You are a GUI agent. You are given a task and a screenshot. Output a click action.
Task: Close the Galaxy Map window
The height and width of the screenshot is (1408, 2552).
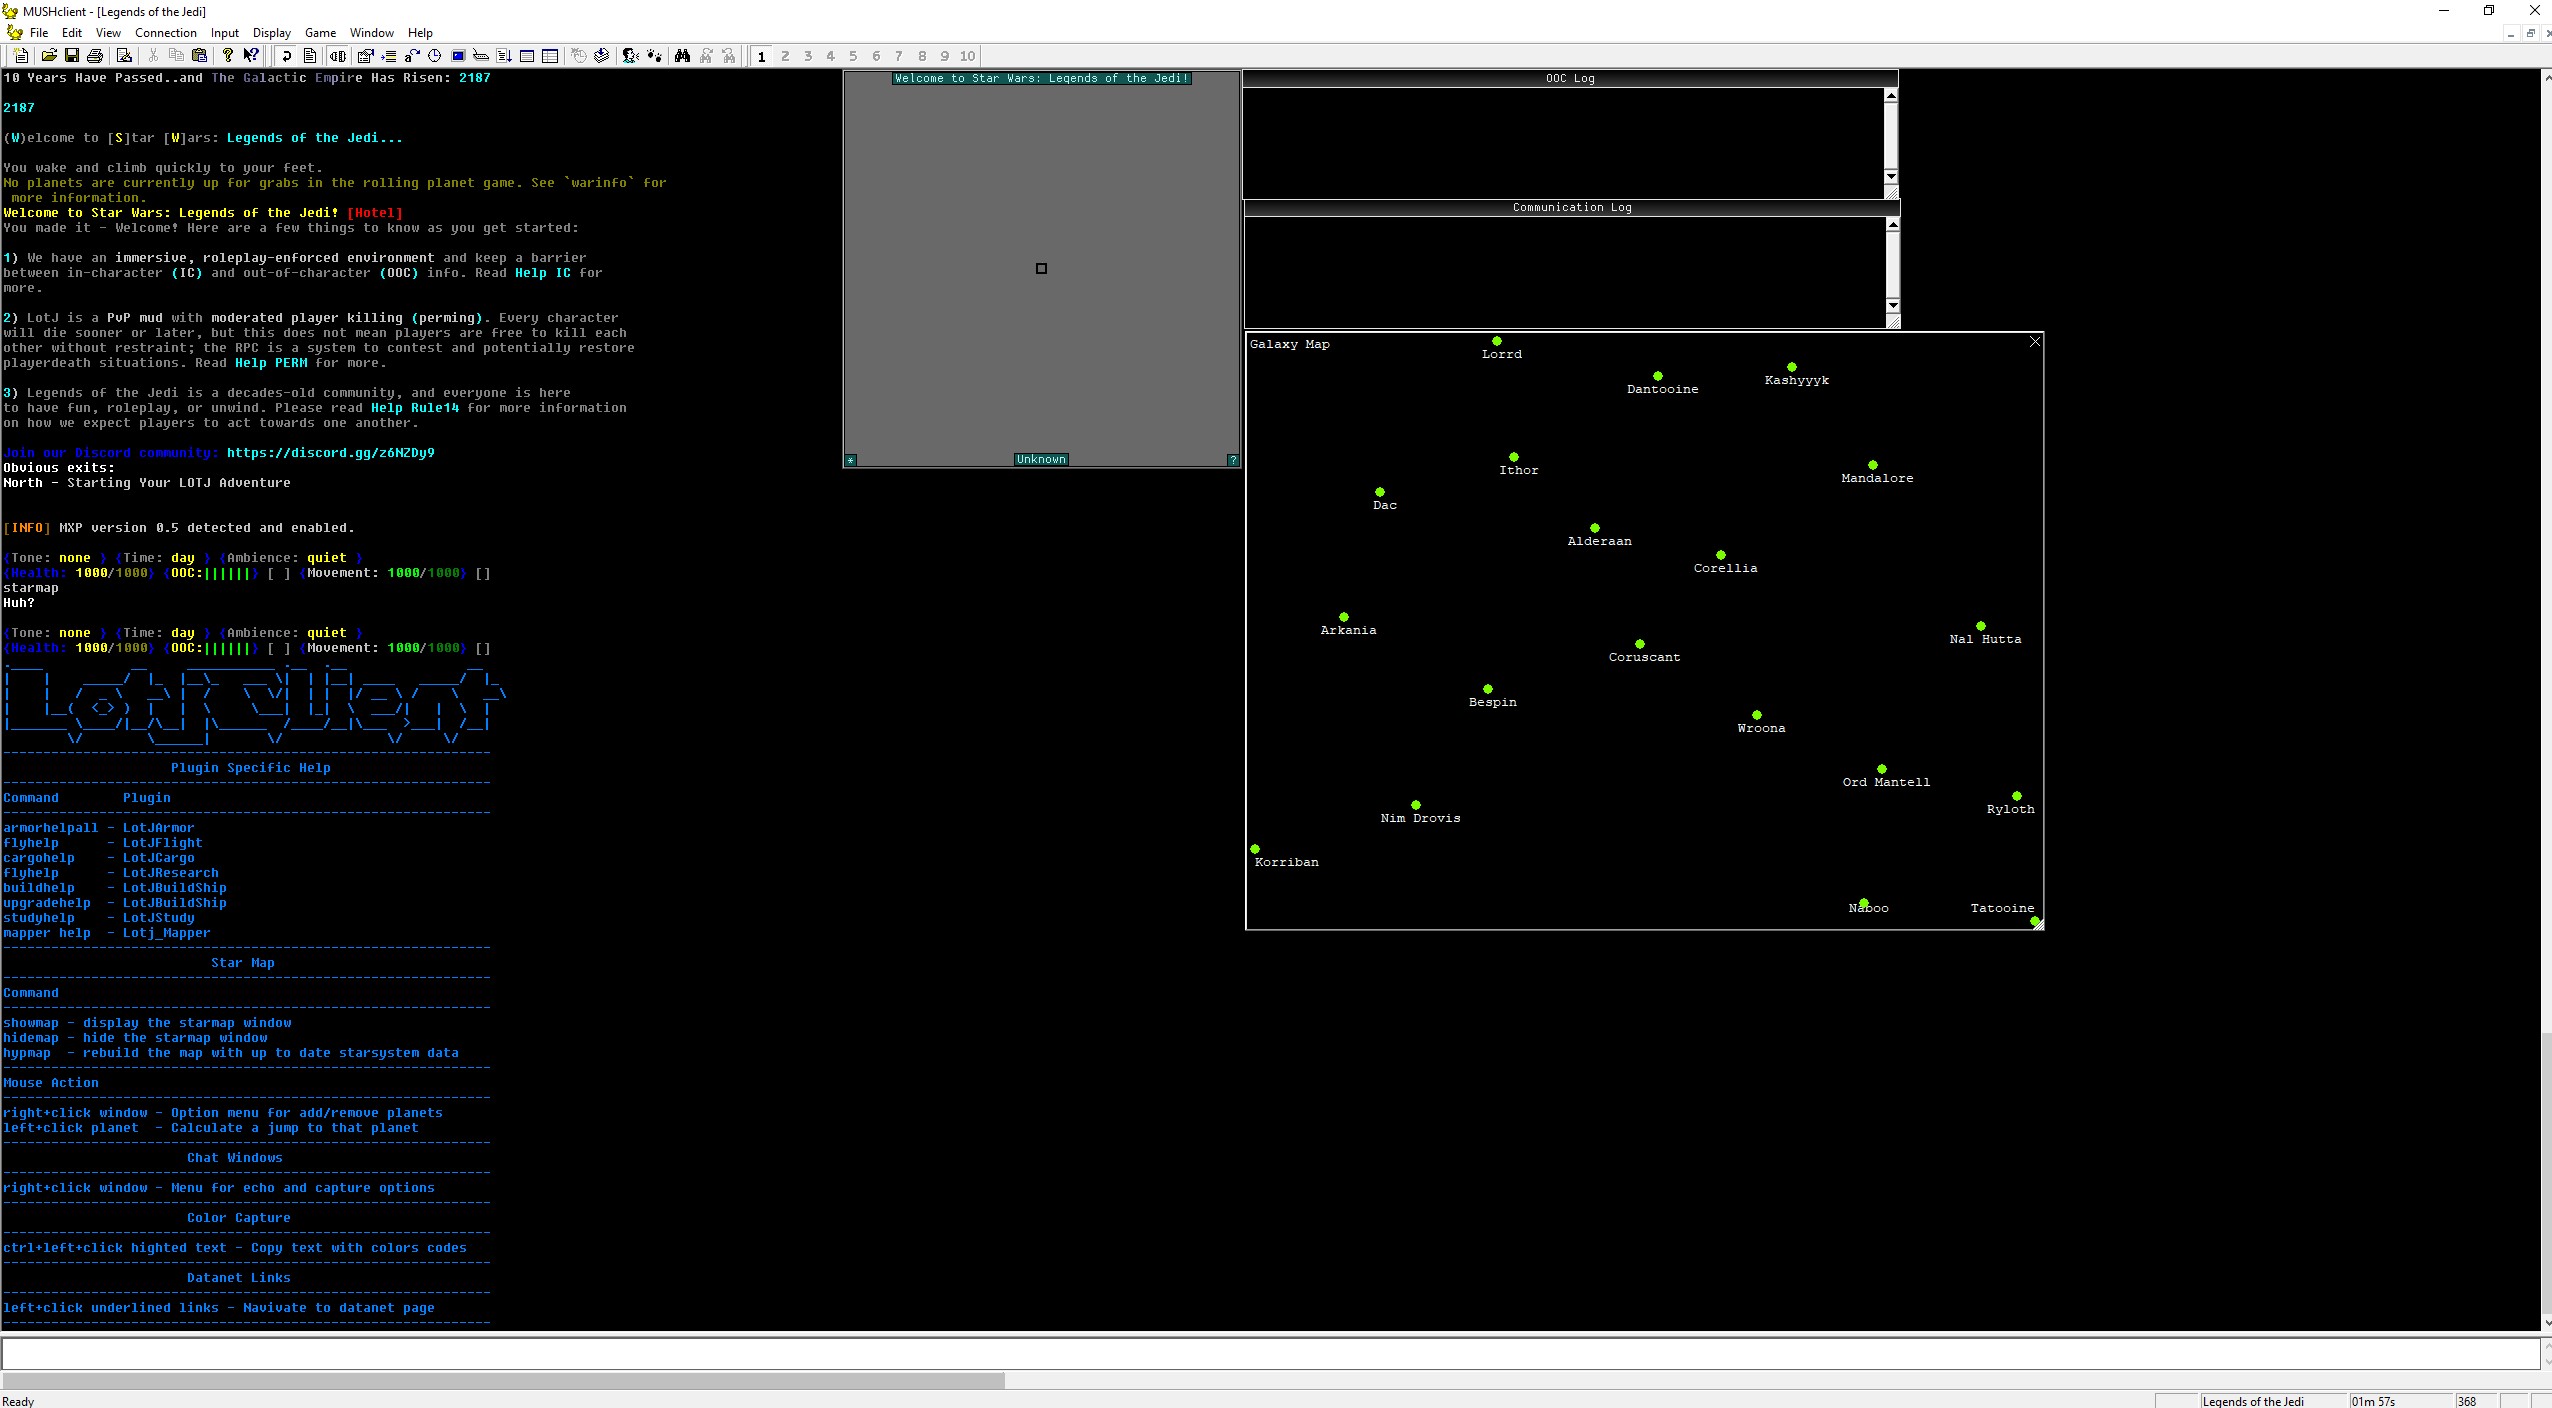pos(2034,342)
